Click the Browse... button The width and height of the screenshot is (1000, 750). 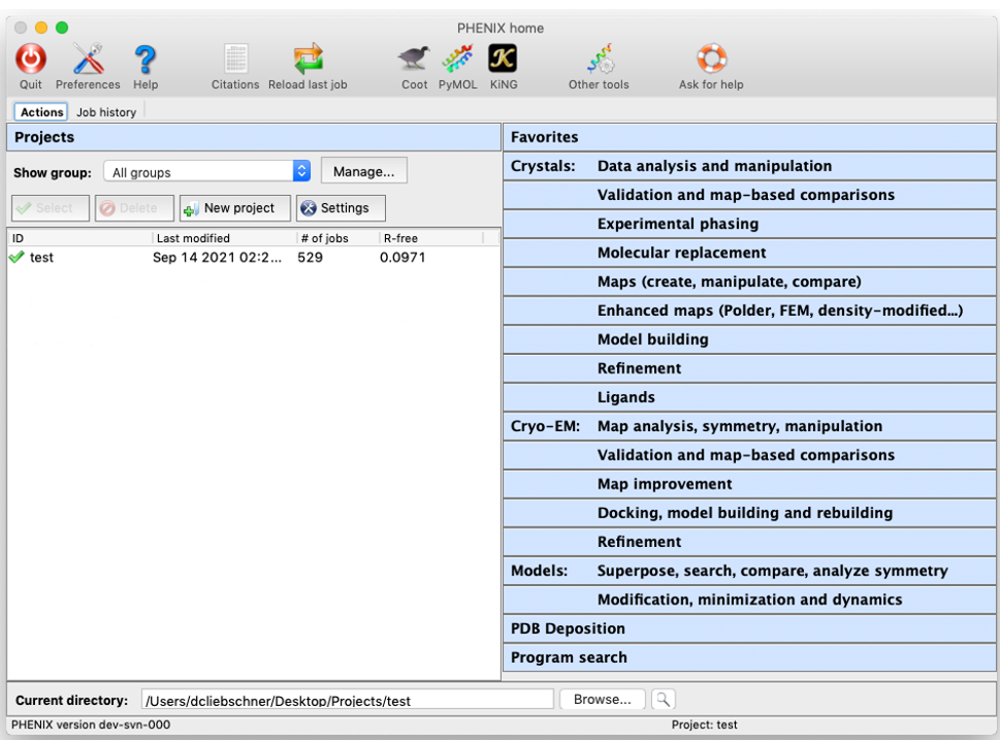(x=602, y=700)
